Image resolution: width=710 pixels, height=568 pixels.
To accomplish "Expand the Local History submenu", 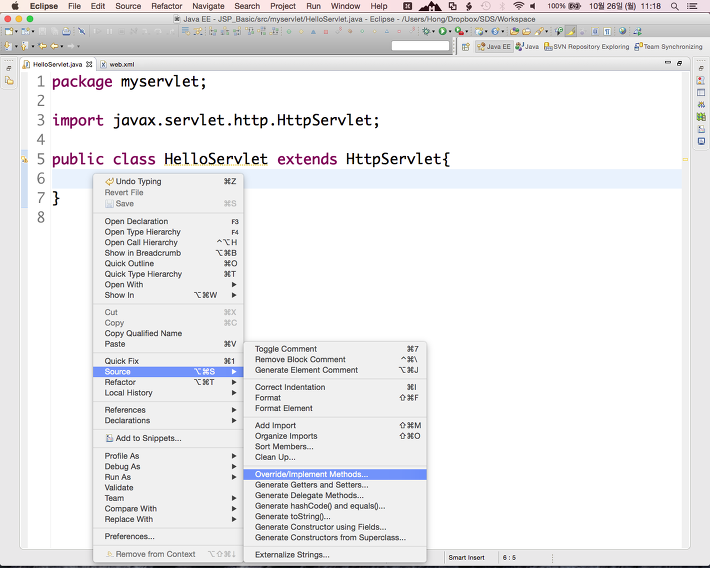I will pyautogui.click(x=168, y=393).
